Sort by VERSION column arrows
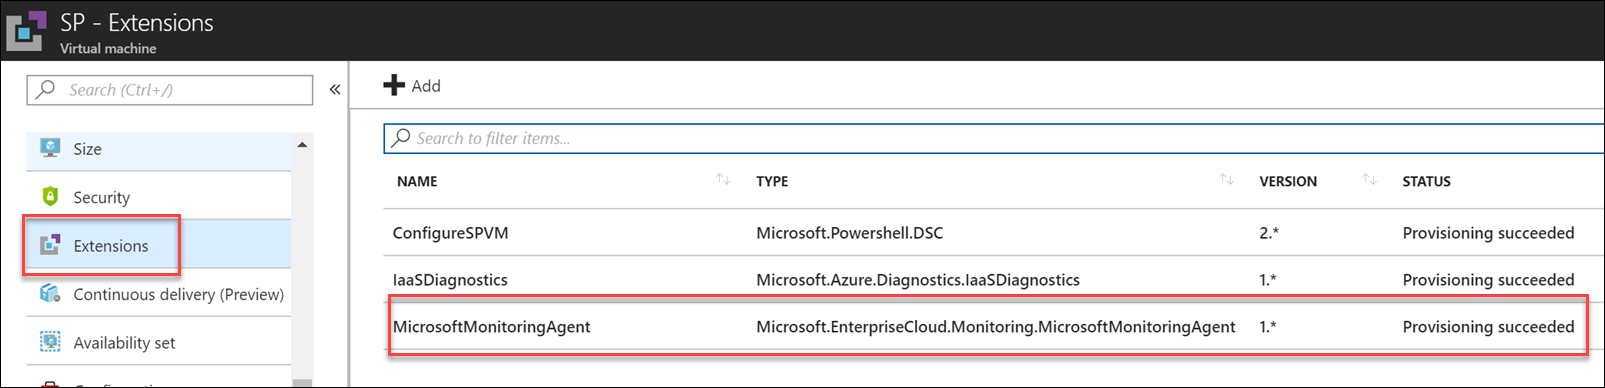This screenshot has width=1605, height=388. (1369, 180)
